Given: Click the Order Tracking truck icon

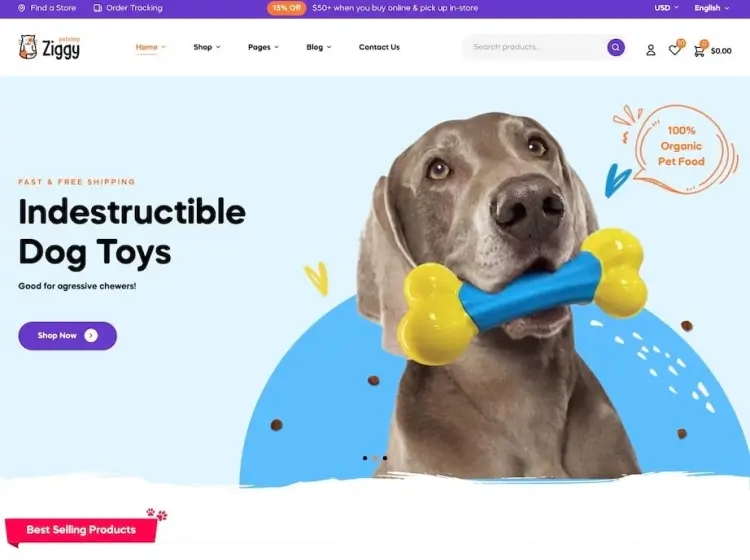Looking at the screenshot, I should [x=98, y=8].
